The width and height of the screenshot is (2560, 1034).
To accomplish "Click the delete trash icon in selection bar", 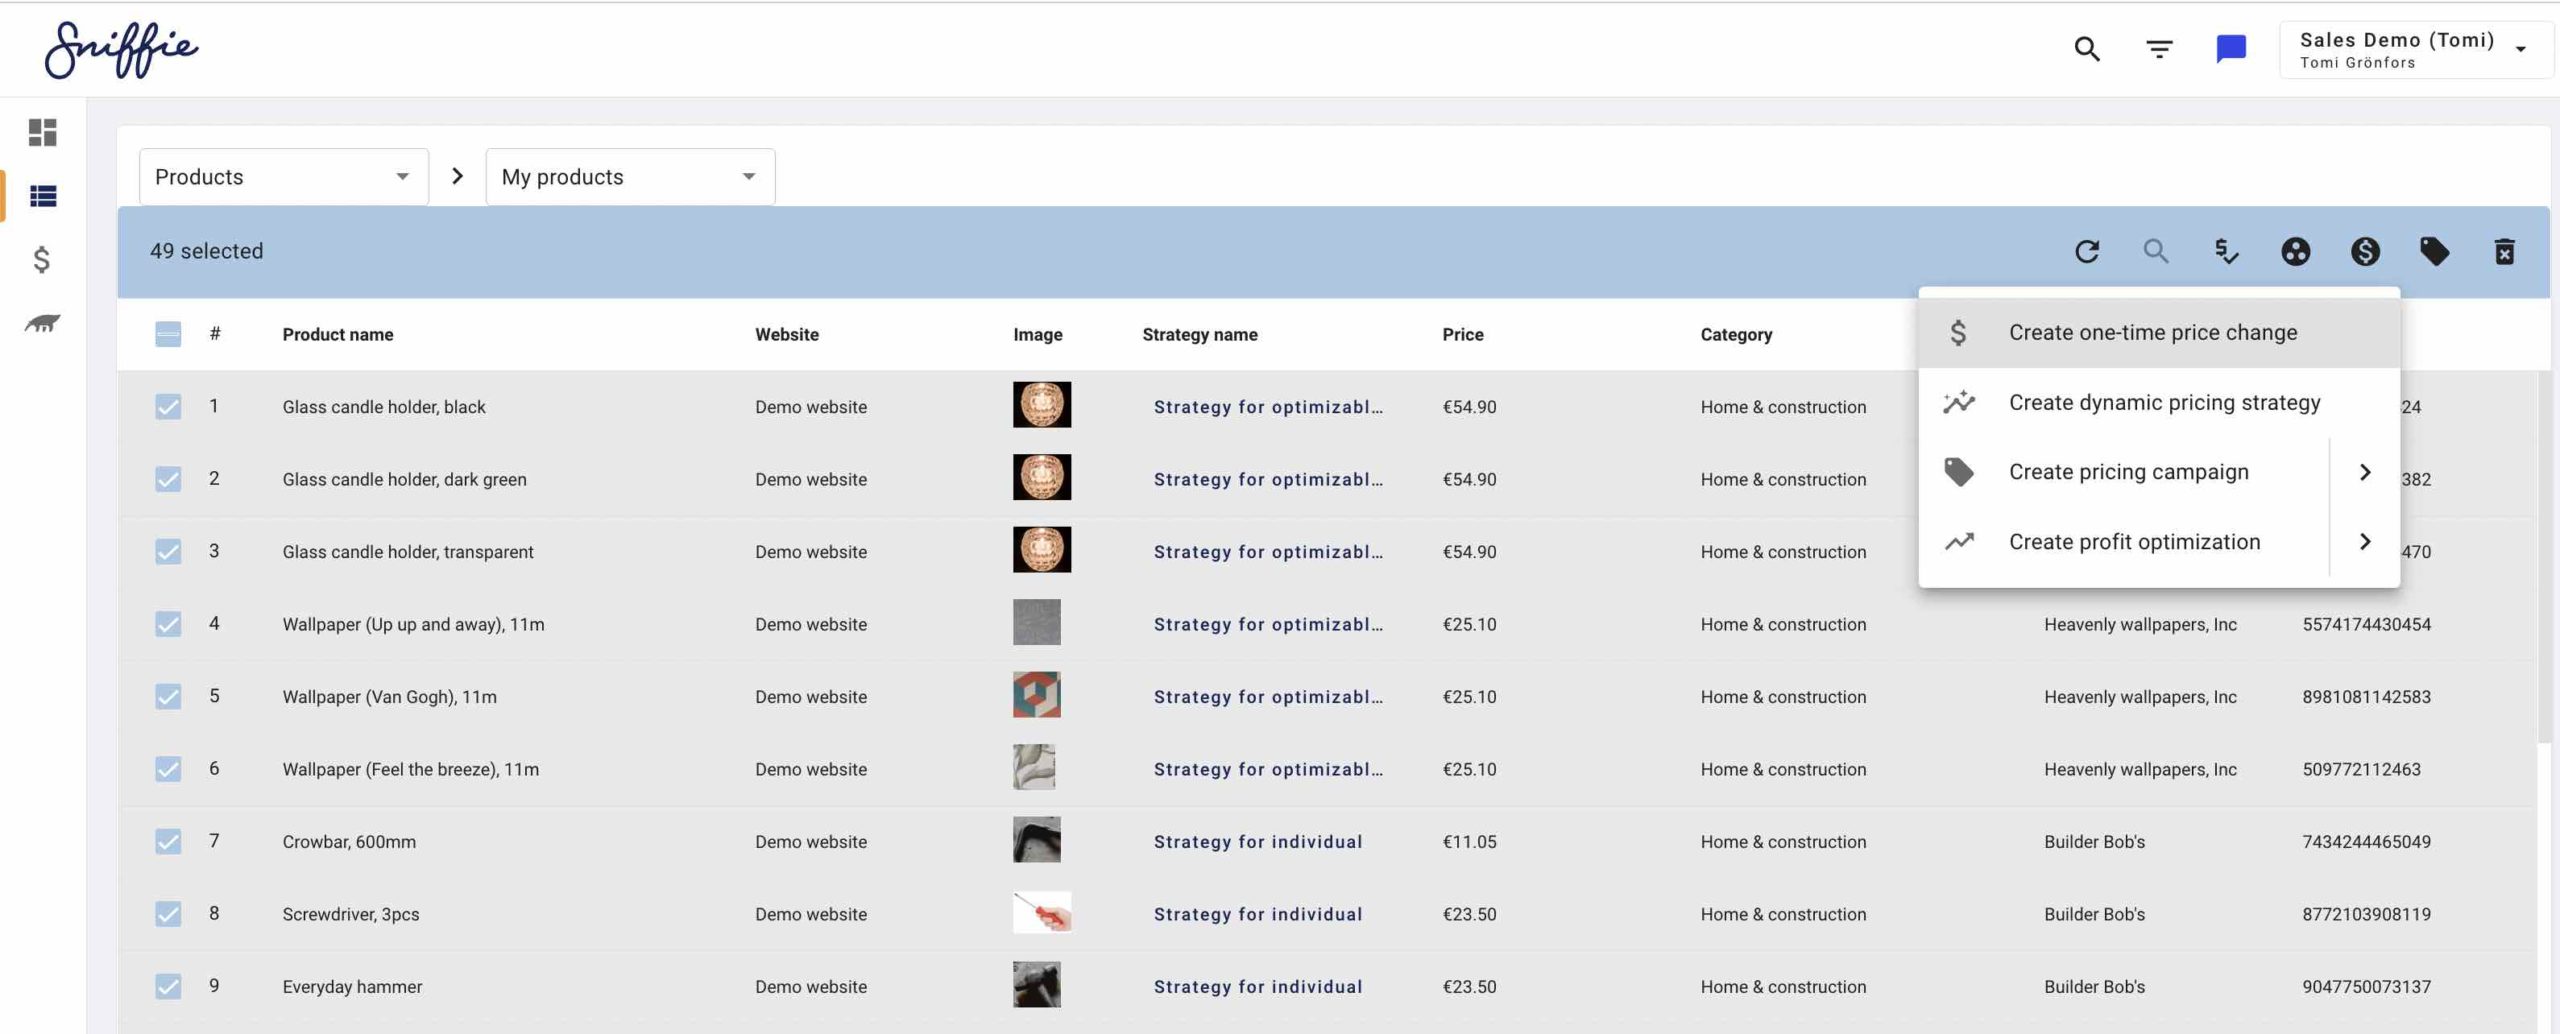I will coord(2504,251).
